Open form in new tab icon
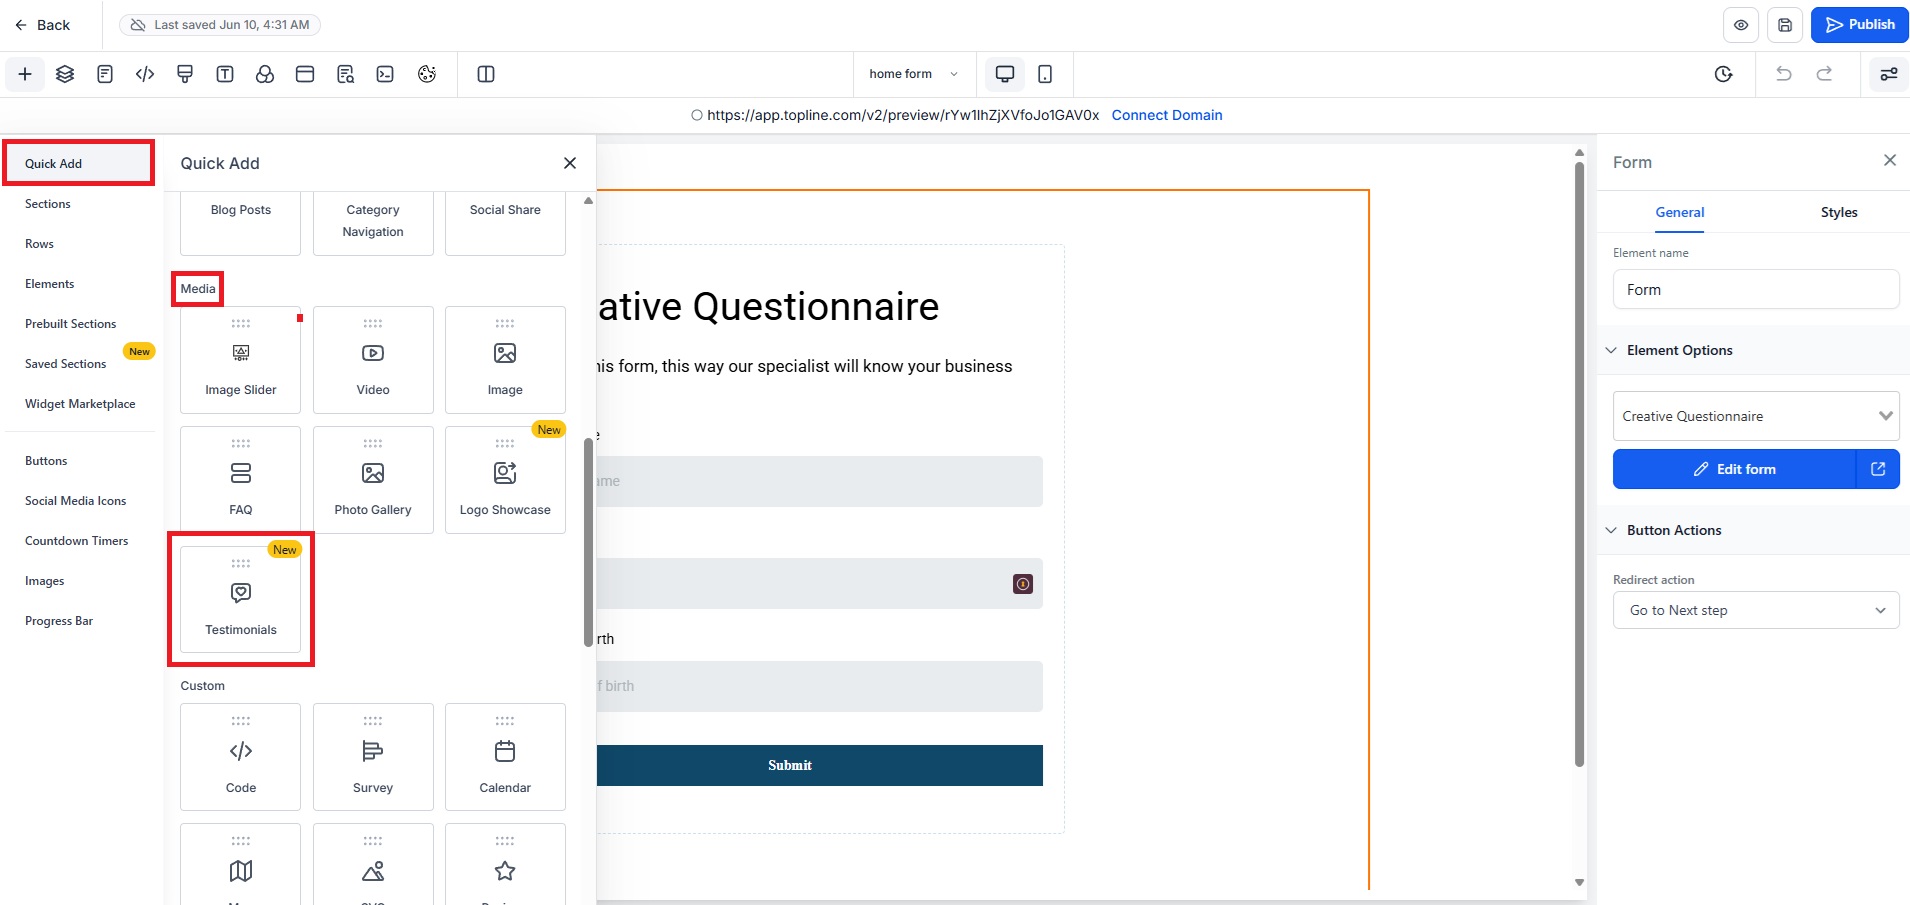 (1878, 469)
